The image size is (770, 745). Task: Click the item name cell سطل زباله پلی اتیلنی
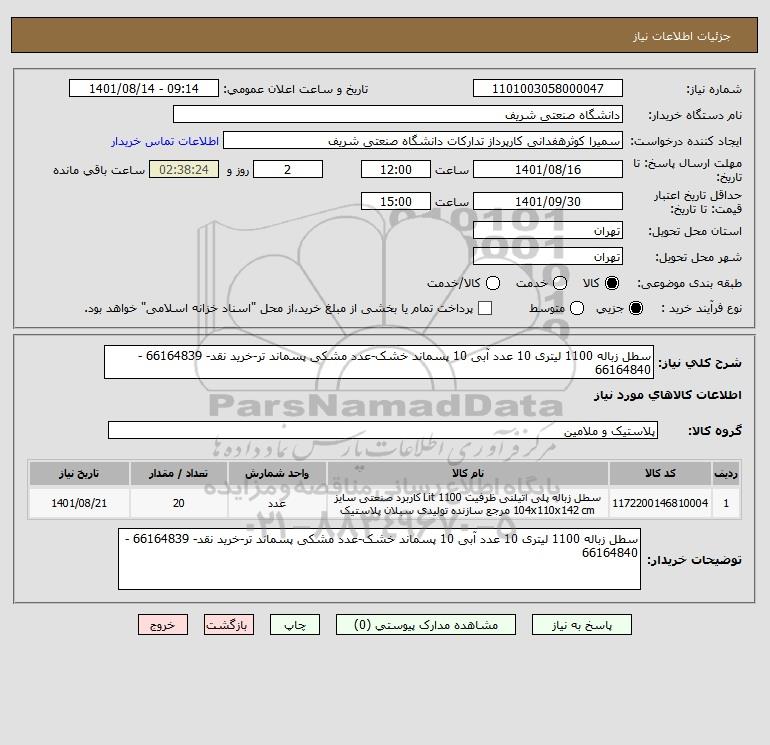pyautogui.click(x=468, y=503)
